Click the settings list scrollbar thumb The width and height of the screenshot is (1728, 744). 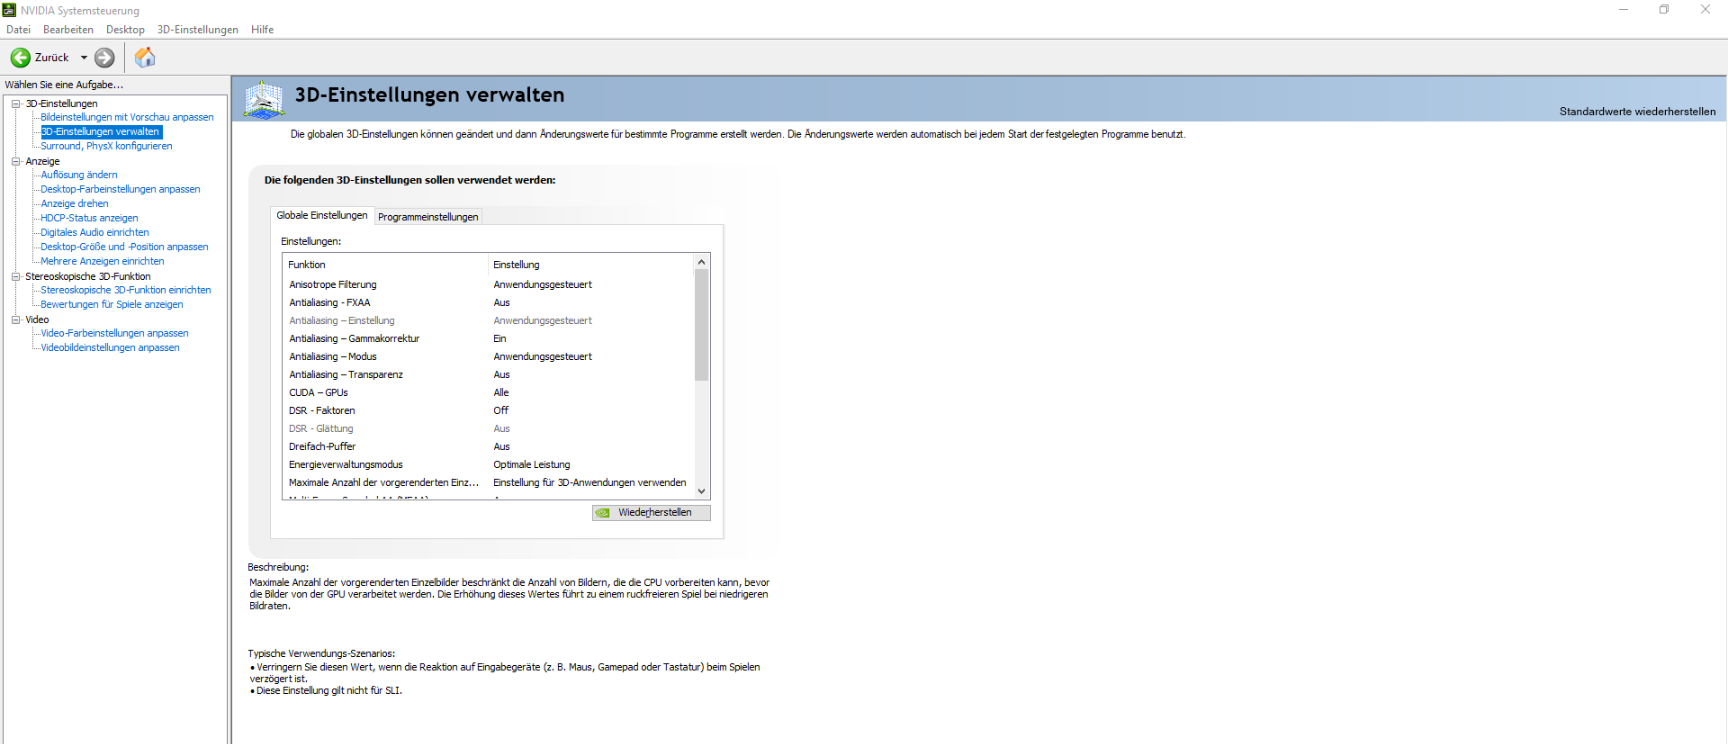pyautogui.click(x=702, y=325)
